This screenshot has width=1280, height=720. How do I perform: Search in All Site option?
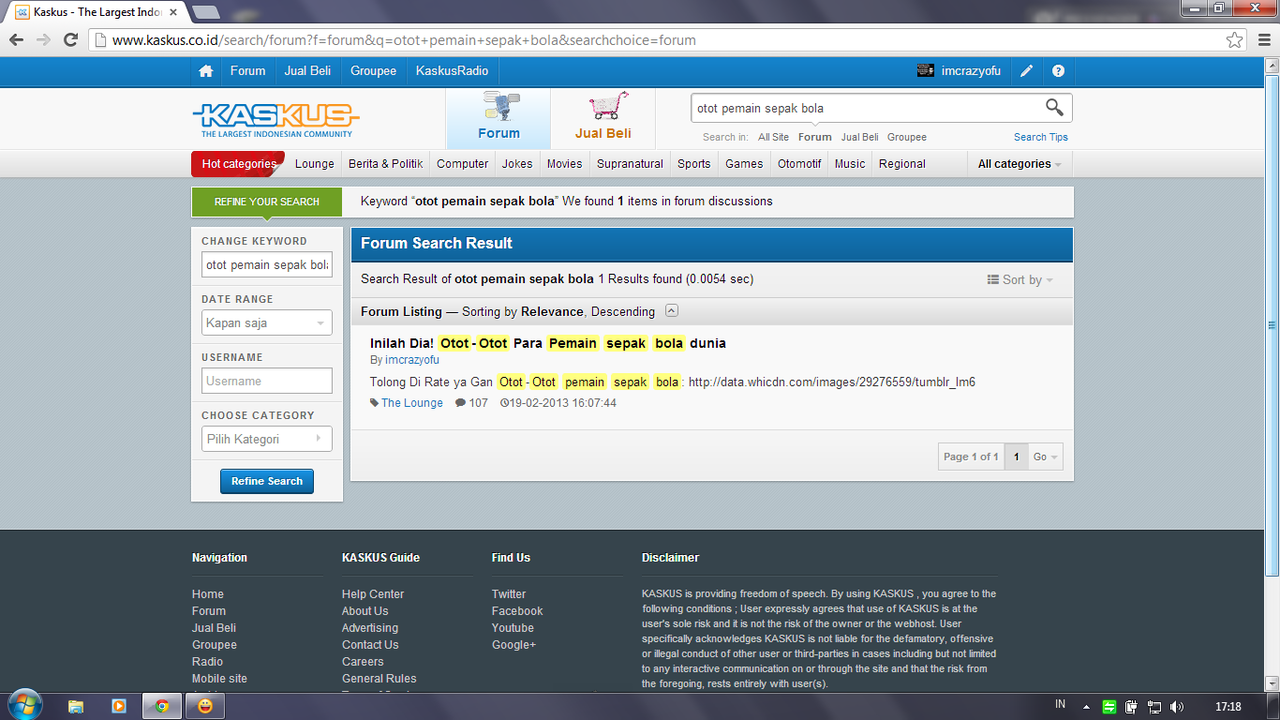773,137
